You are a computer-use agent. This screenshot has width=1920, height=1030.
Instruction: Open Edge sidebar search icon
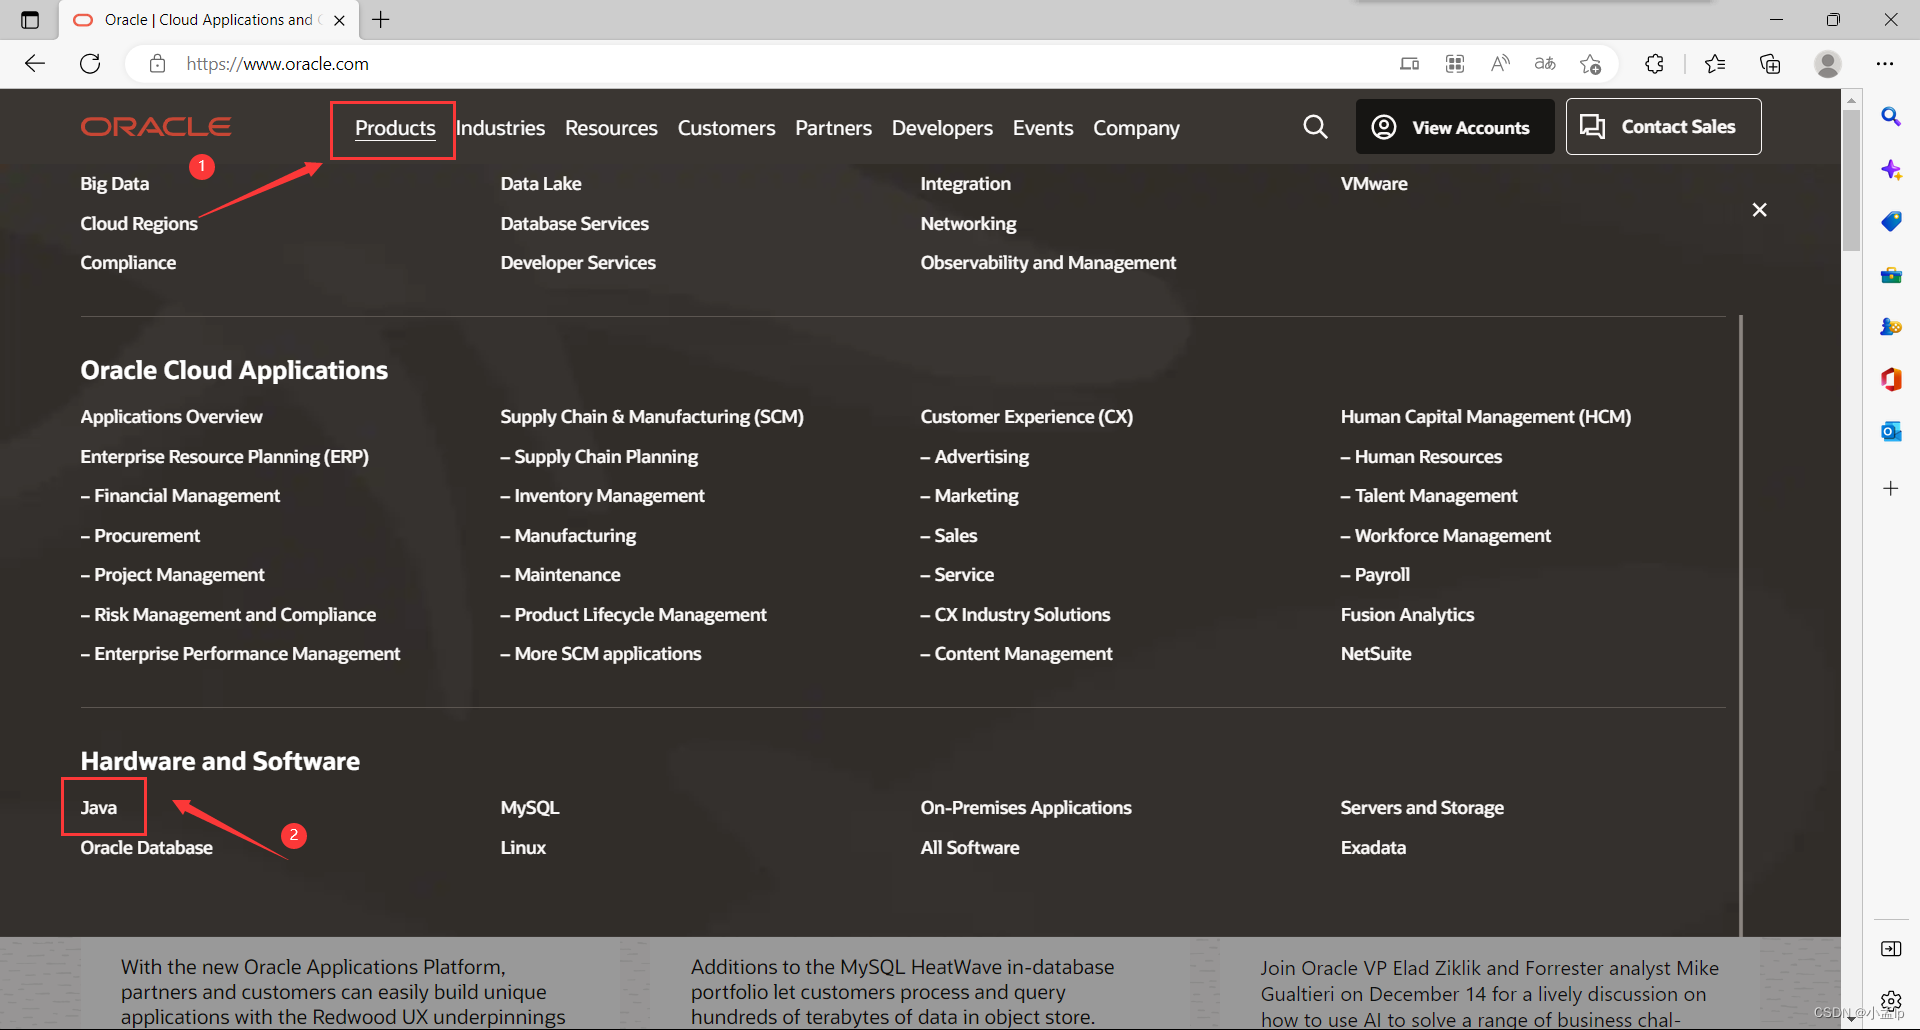pos(1890,117)
